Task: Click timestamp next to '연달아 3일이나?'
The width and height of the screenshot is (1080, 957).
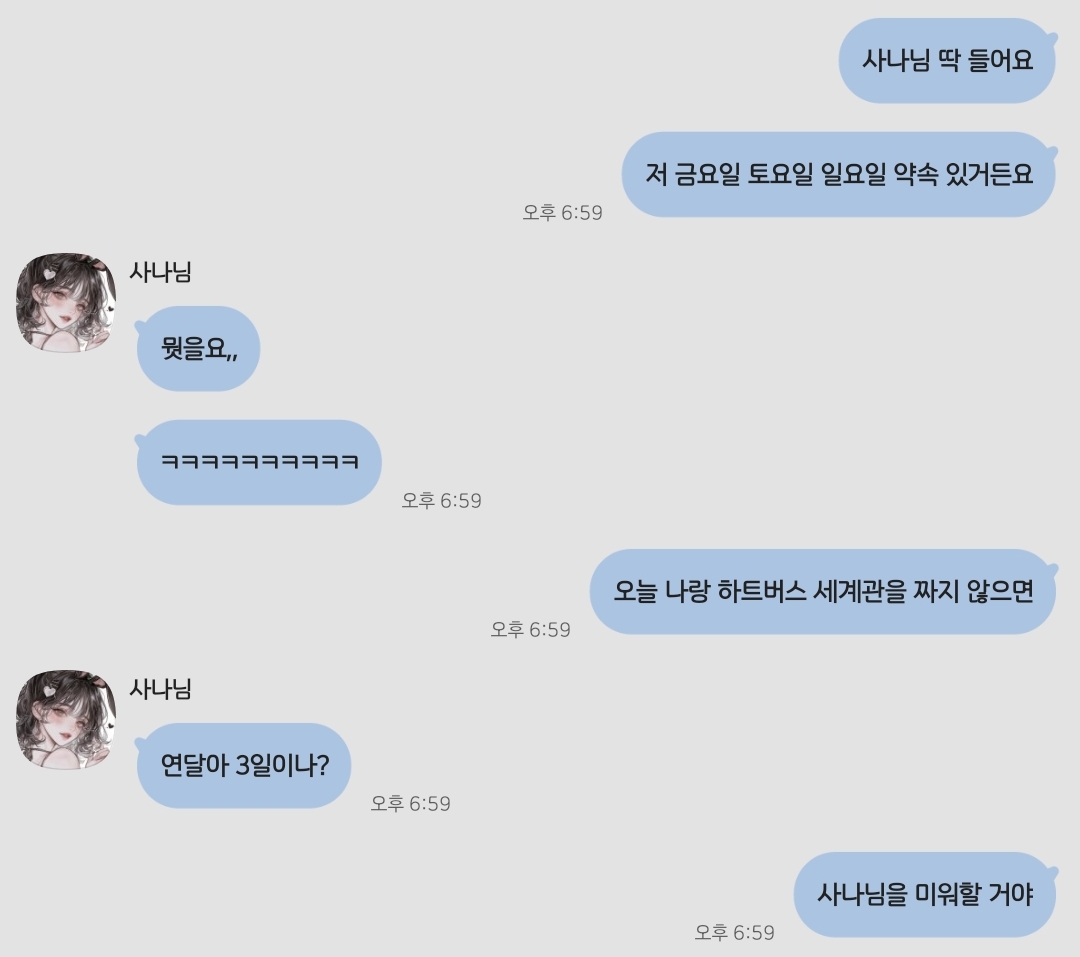Action: (x=411, y=803)
